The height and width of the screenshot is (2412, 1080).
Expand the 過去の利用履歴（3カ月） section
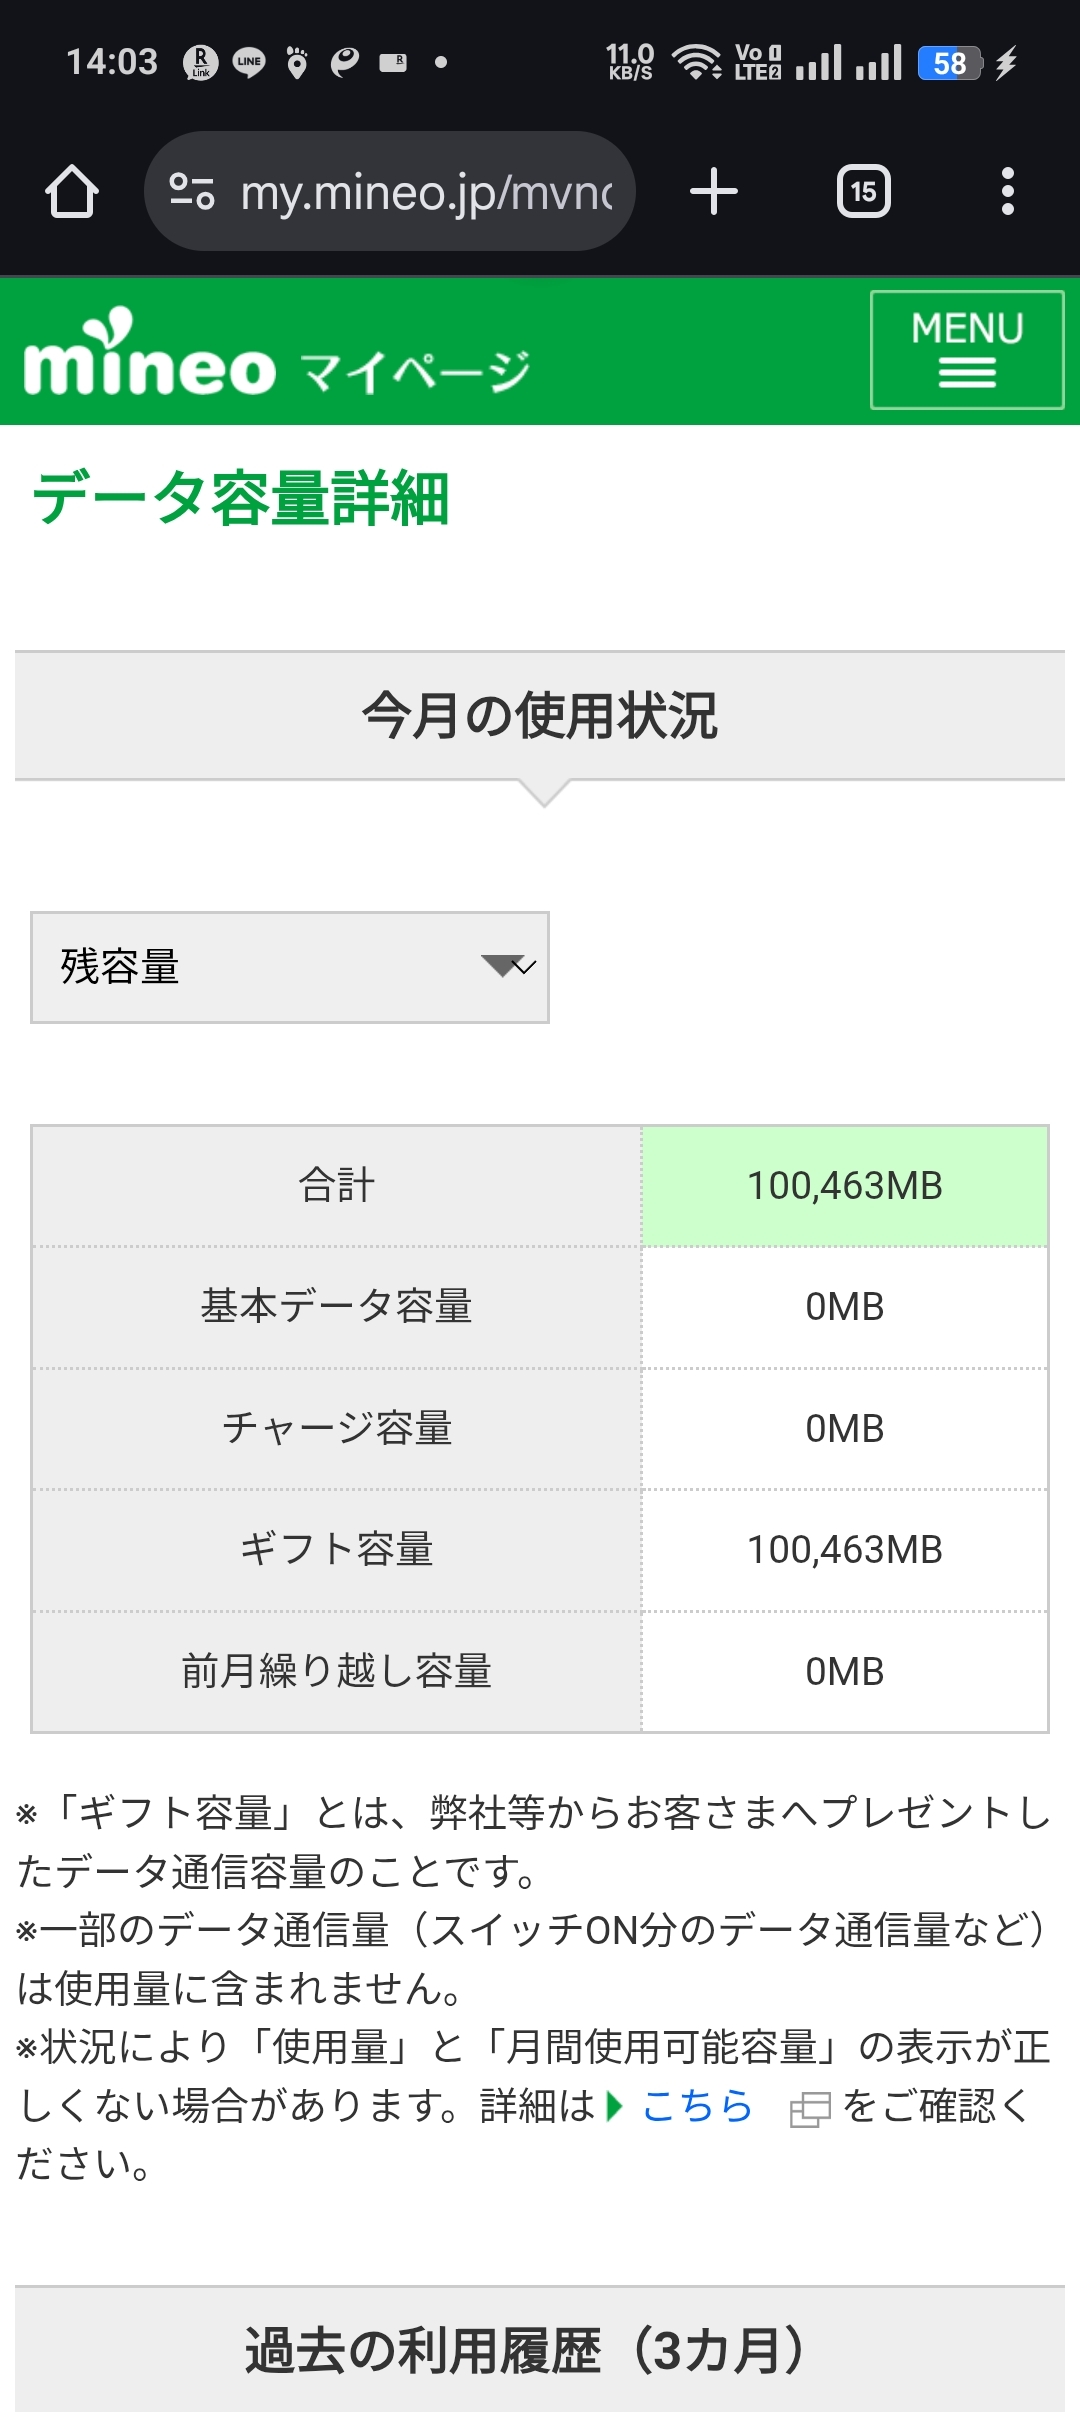click(x=540, y=2350)
